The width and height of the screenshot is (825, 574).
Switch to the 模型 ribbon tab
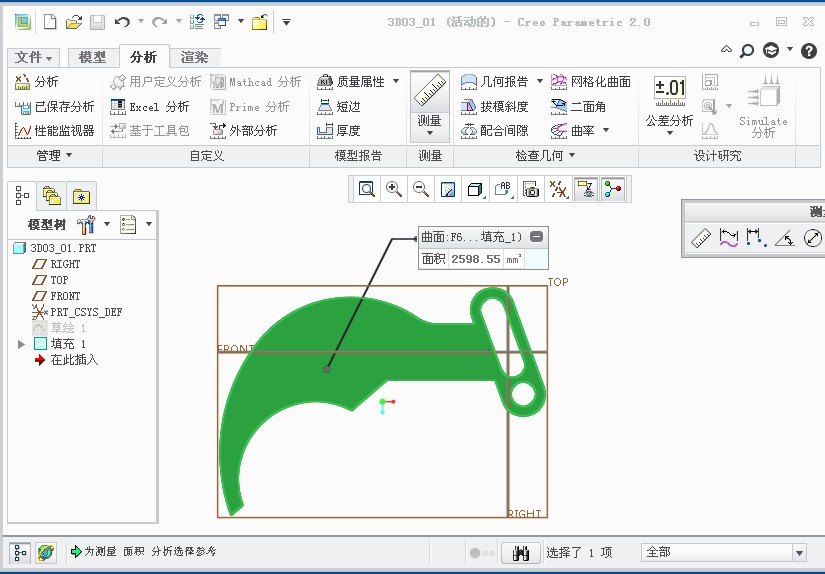92,57
